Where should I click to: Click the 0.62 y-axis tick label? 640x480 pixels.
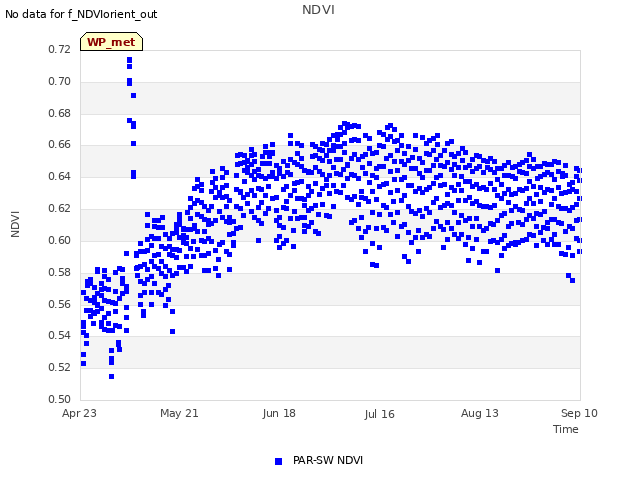pyautogui.click(x=60, y=208)
